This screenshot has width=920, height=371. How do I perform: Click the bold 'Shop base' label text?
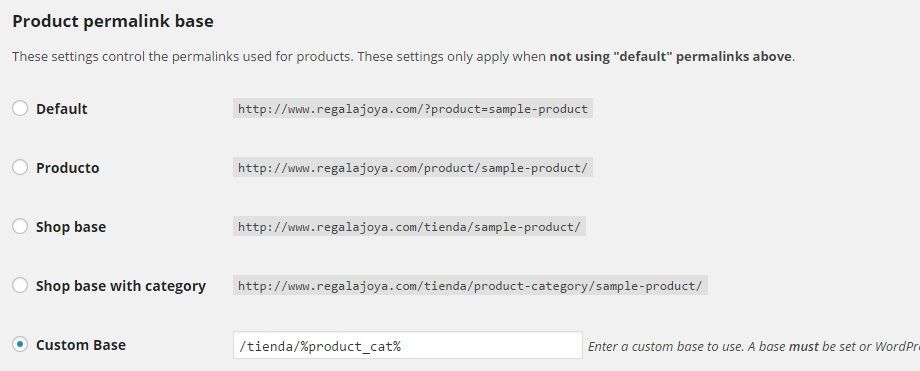tap(71, 227)
